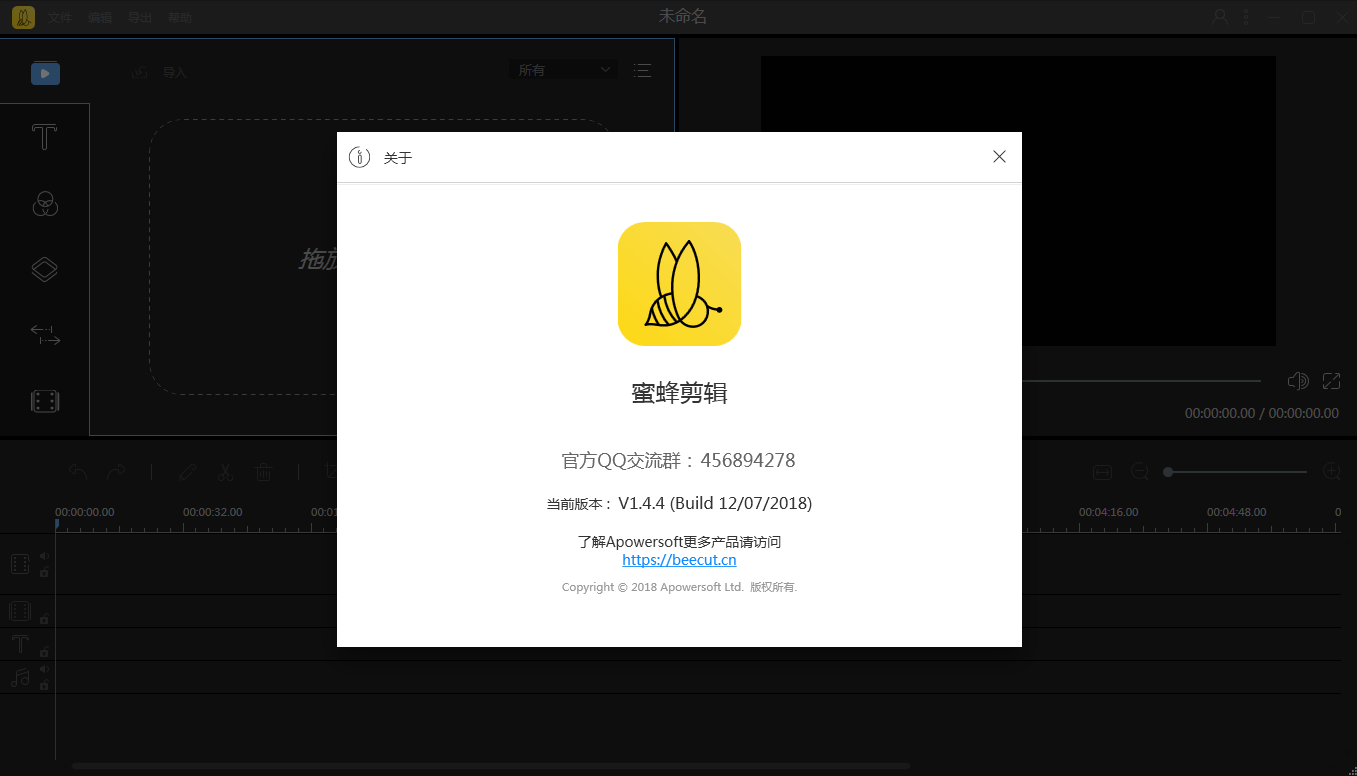Open the user account icon in title bar
Image resolution: width=1357 pixels, height=776 pixels.
pyautogui.click(x=1220, y=17)
